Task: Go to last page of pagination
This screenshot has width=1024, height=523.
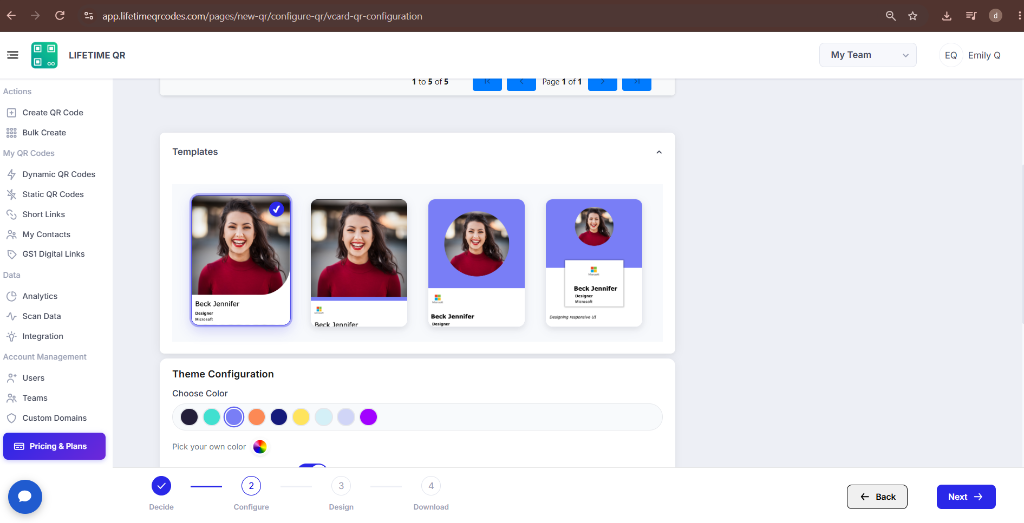Action: pyautogui.click(x=637, y=84)
